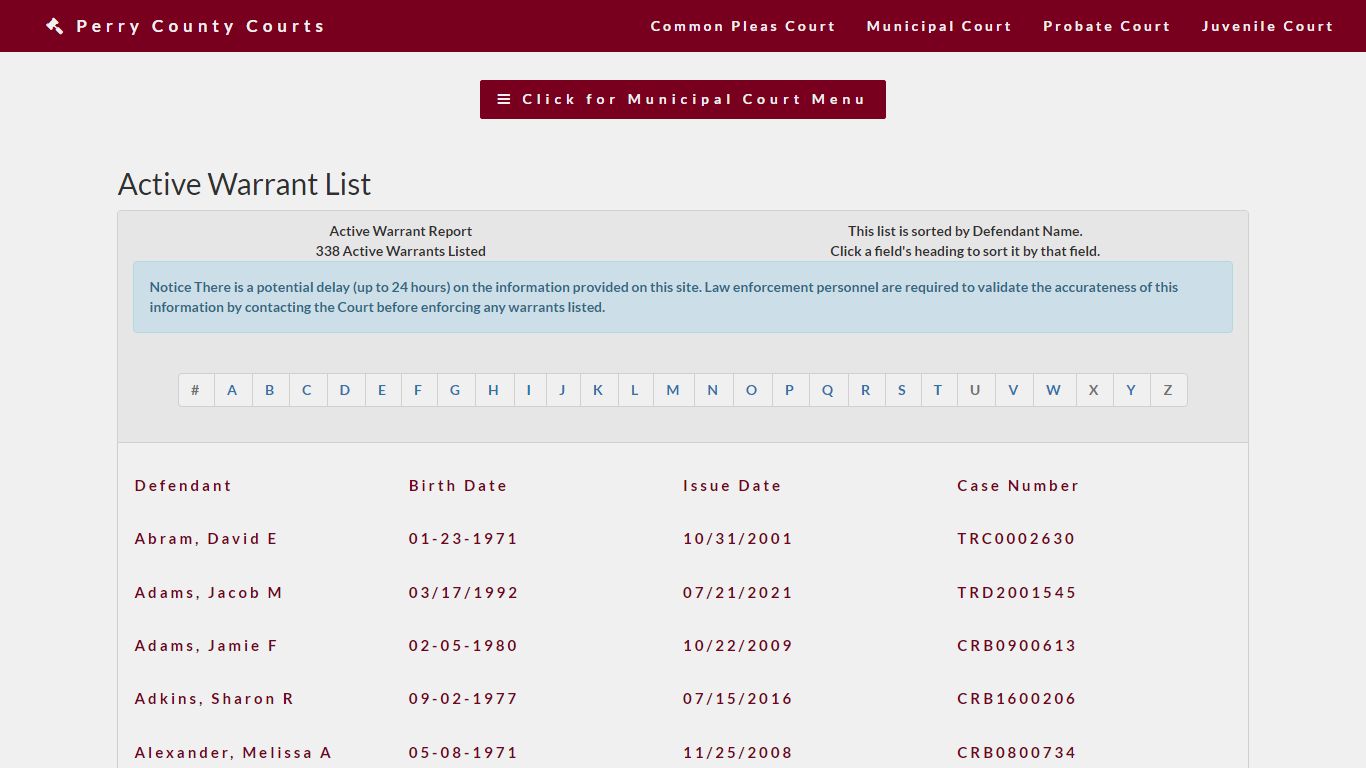1366x768 pixels.
Task: Navigate to Probate Court
Action: tap(1106, 26)
